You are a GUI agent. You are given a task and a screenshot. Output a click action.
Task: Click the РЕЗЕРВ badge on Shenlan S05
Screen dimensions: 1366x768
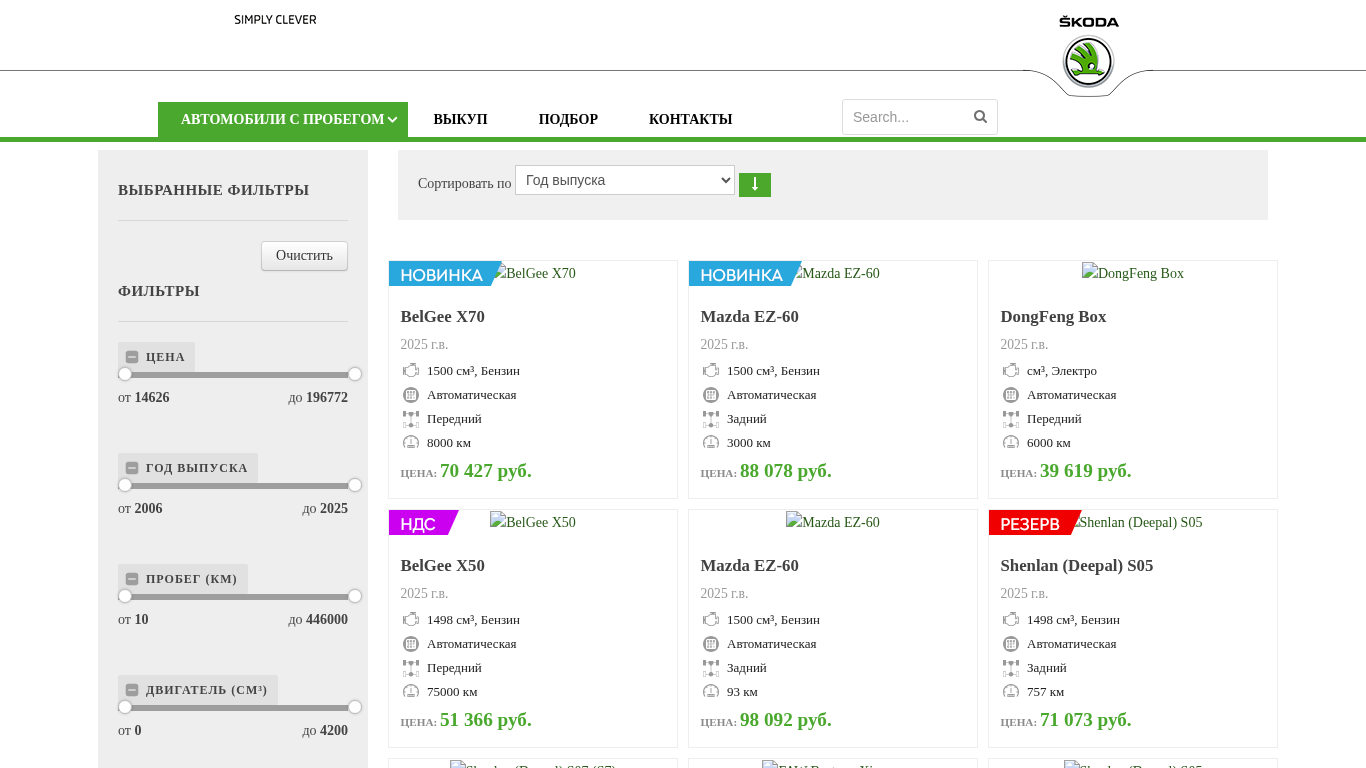click(x=1031, y=523)
